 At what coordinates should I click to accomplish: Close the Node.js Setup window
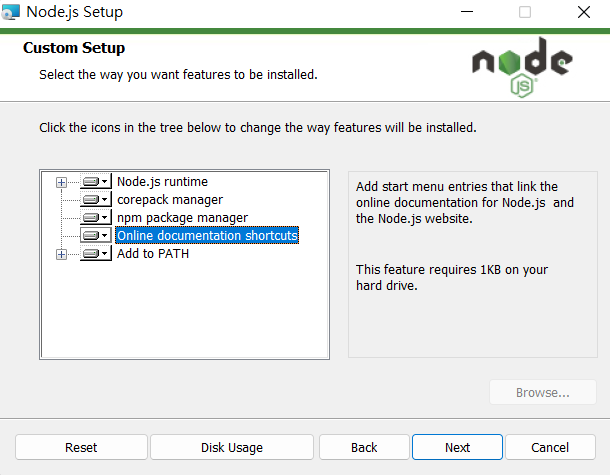coord(584,12)
